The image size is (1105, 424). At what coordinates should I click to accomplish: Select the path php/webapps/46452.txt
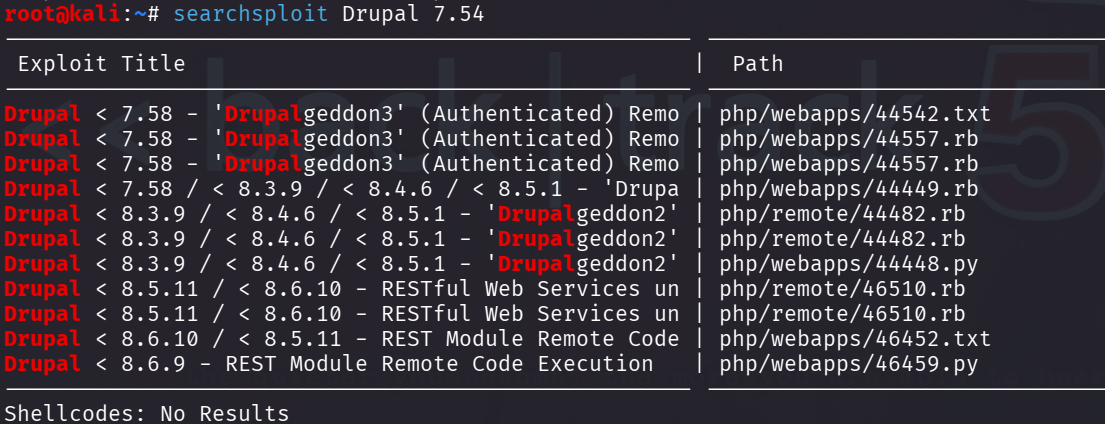tap(855, 339)
